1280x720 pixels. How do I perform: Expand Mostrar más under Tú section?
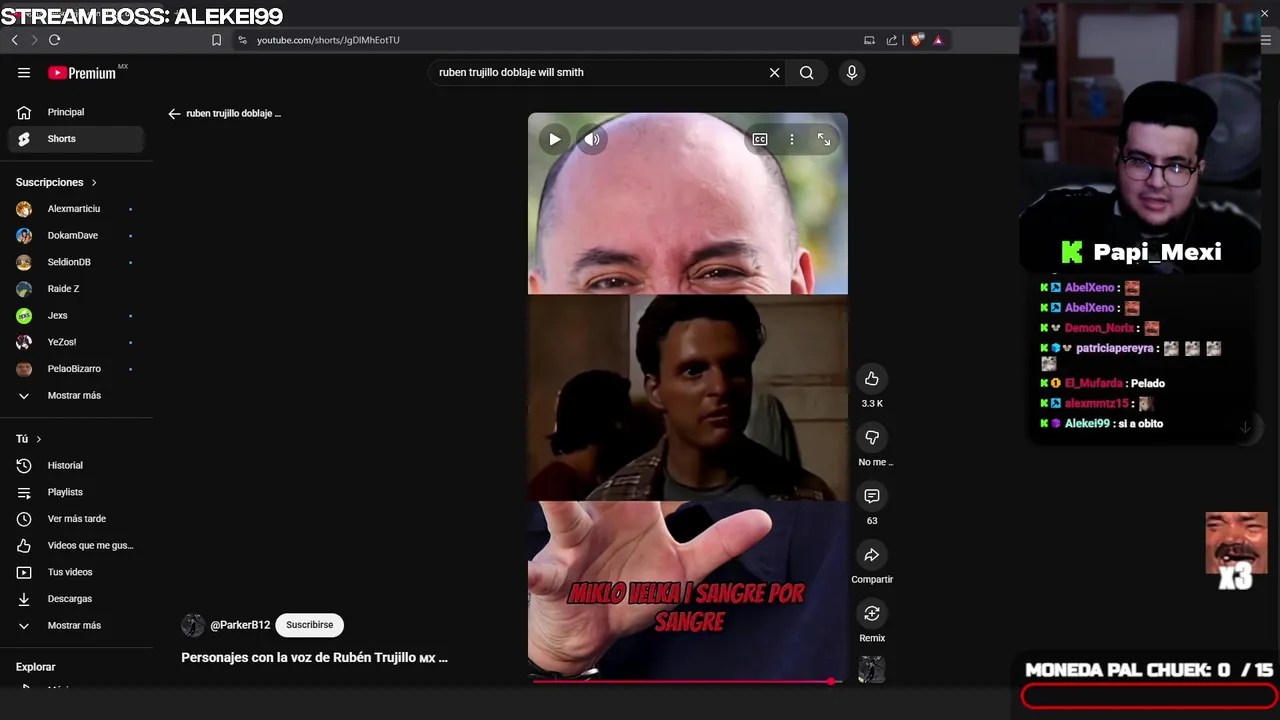(76, 625)
